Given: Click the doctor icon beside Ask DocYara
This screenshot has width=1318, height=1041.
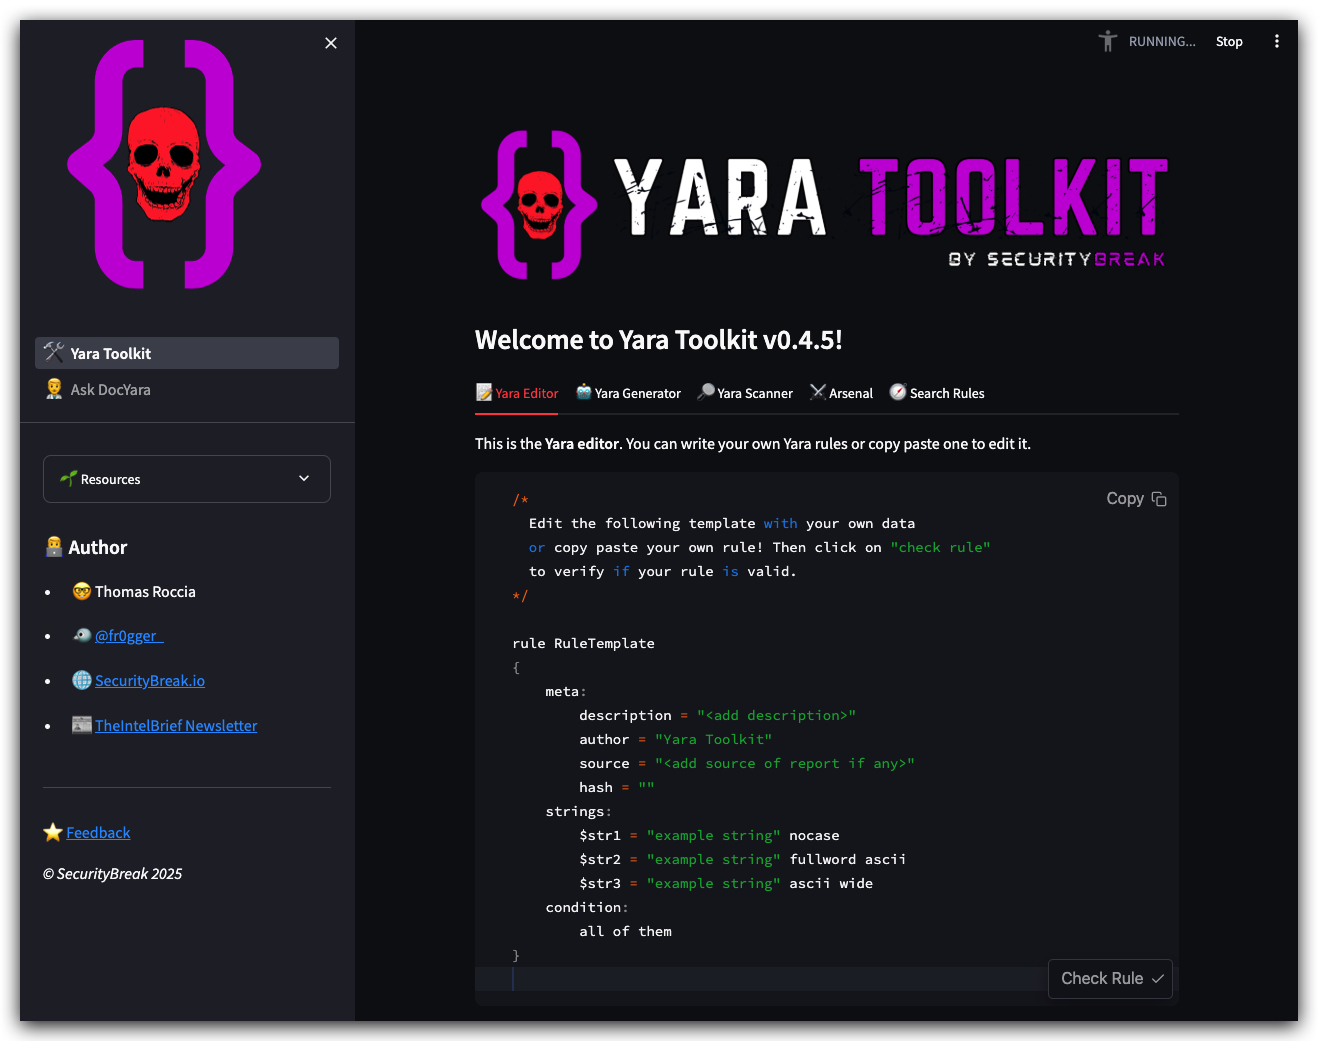Looking at the screenshot, I should pos(54,389).
